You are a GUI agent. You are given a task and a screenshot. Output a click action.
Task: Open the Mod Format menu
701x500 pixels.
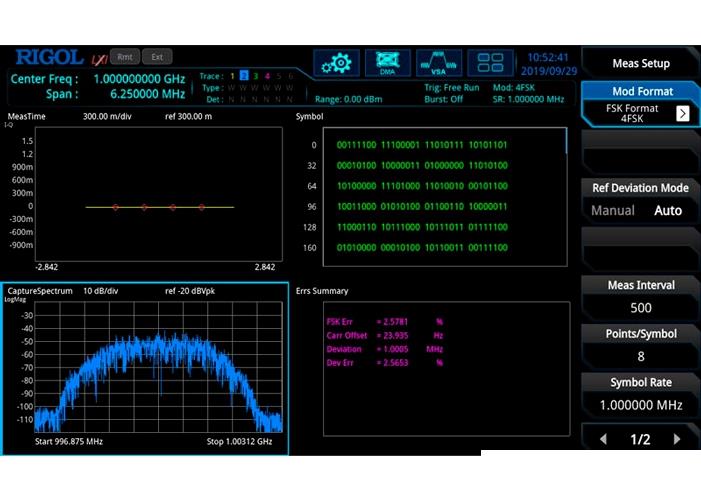click(x=640, y=91)
